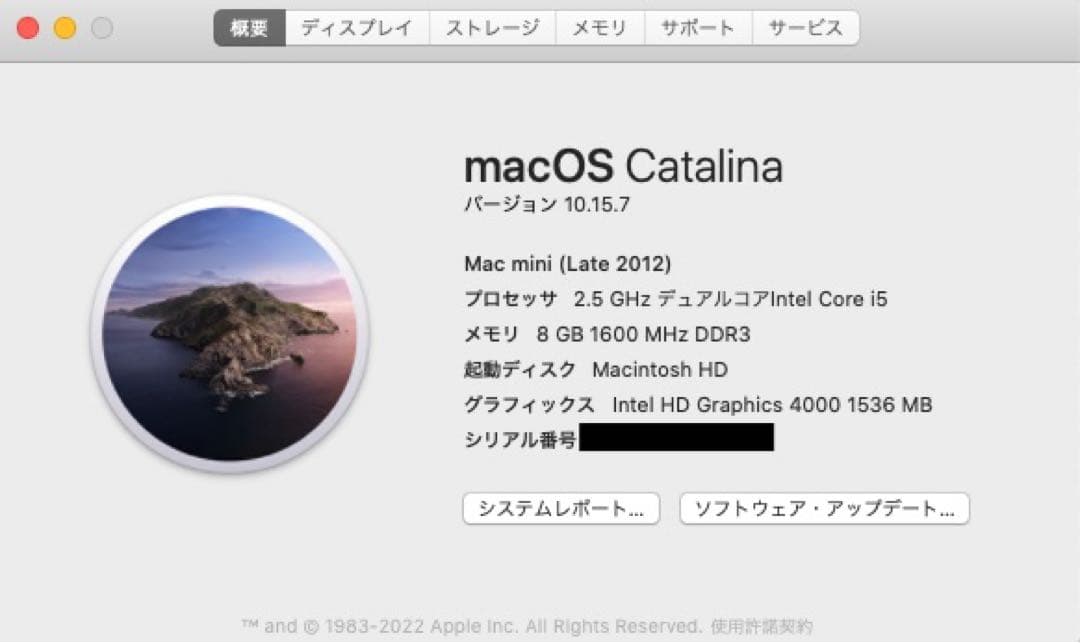
Task: Open the サービス tab
Action: [x=806, y=27]
